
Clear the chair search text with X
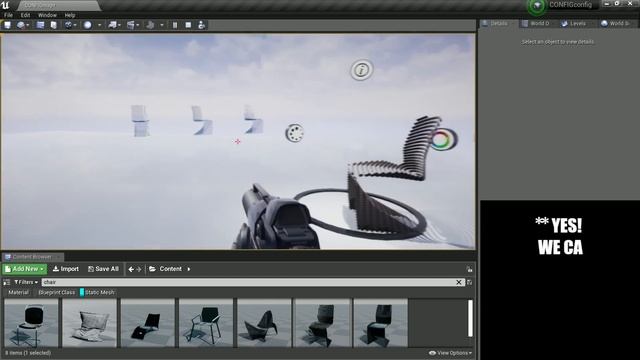pyautogui.click(x=459, y=282)
